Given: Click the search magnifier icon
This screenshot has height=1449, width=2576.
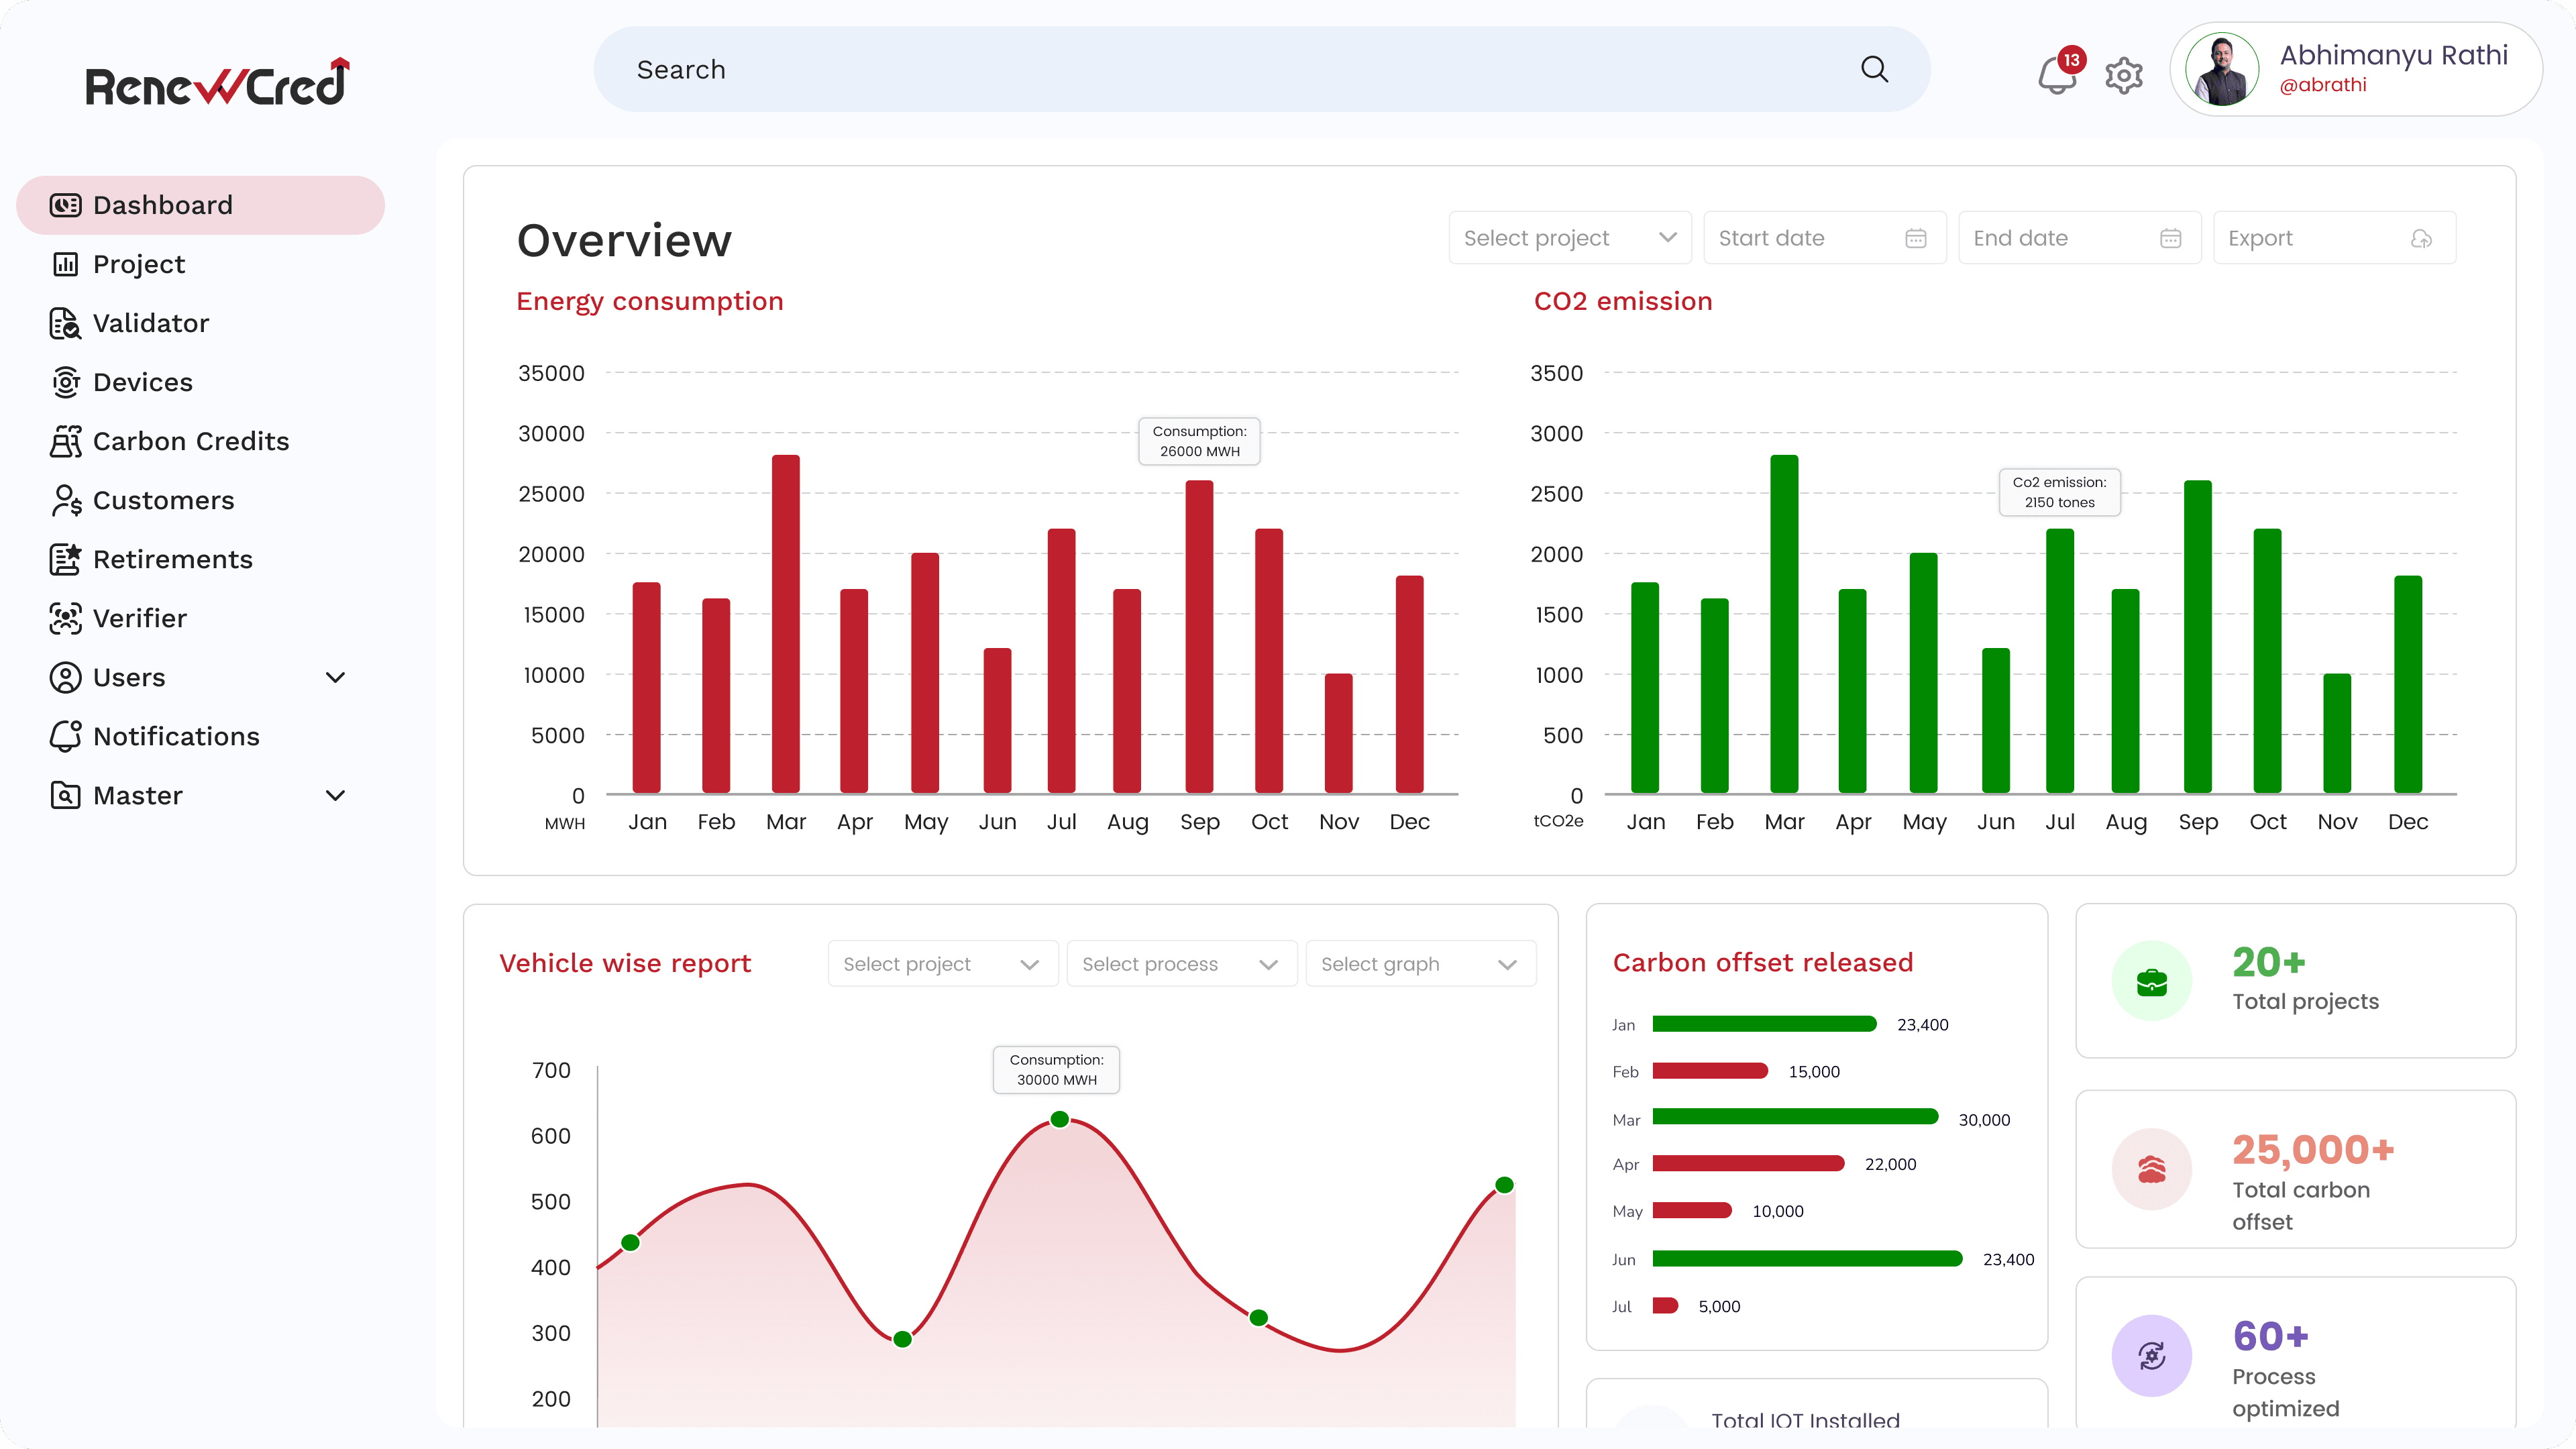Looking at the screenshot, I should 1874,69.
